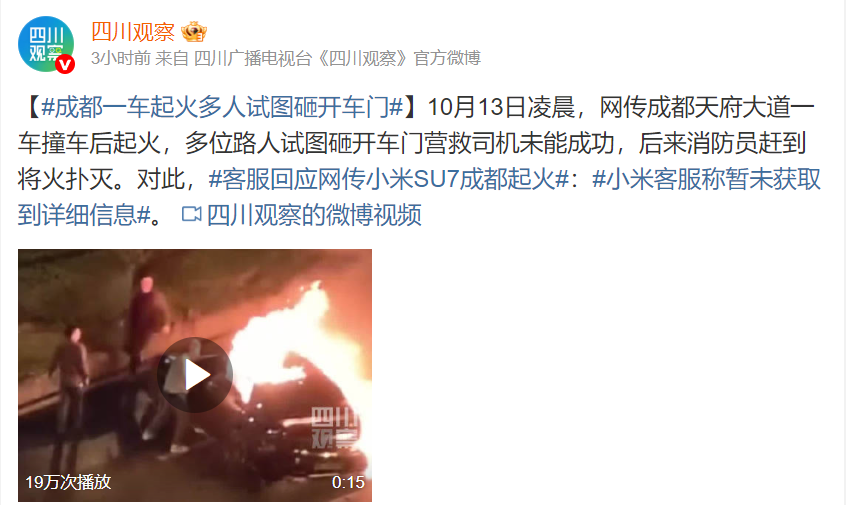Click the flames in the video thumbnail
Image resolution: width=846 pixels, height=505 pixels.
coord(291,335)
